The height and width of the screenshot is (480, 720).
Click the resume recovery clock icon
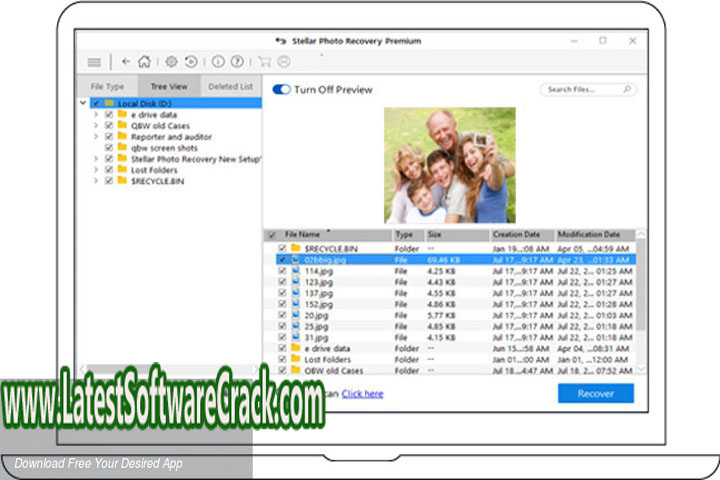click(191, 62)
